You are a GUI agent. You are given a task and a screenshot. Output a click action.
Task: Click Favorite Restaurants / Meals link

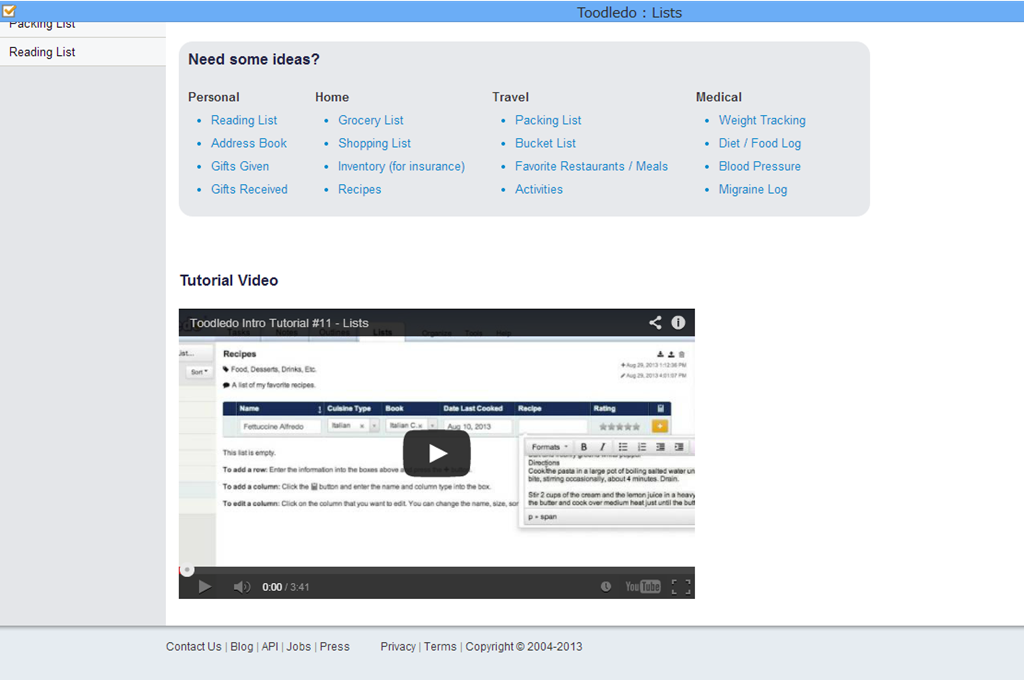(x=592, y=166)
